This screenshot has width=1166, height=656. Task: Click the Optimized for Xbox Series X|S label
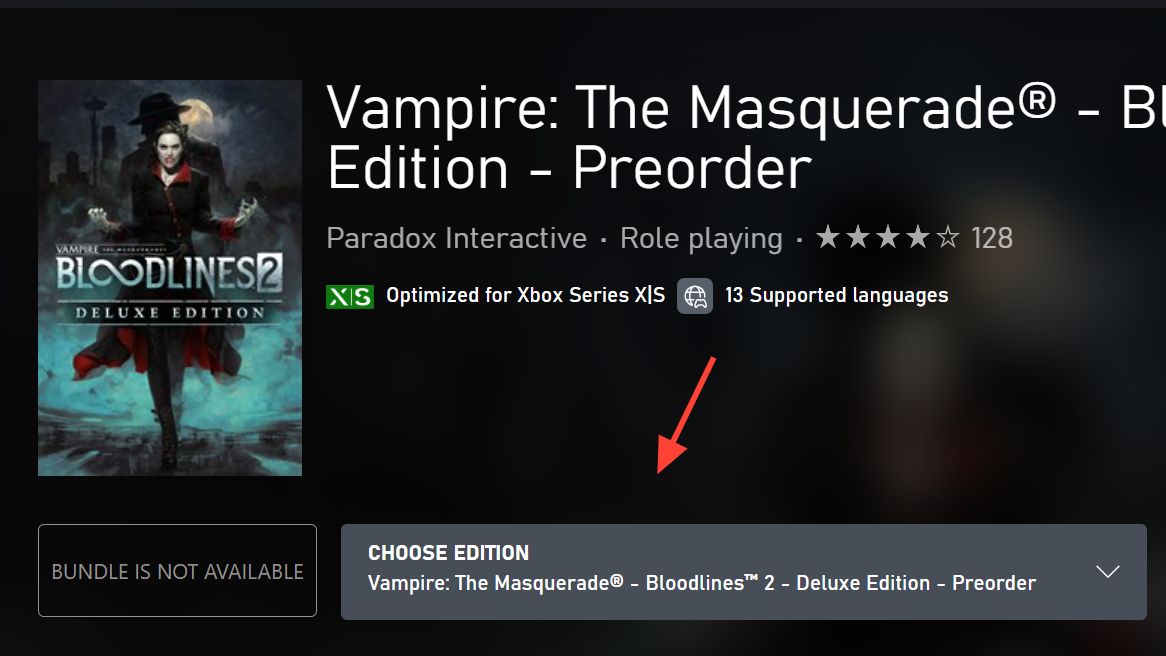pos(526,295)
